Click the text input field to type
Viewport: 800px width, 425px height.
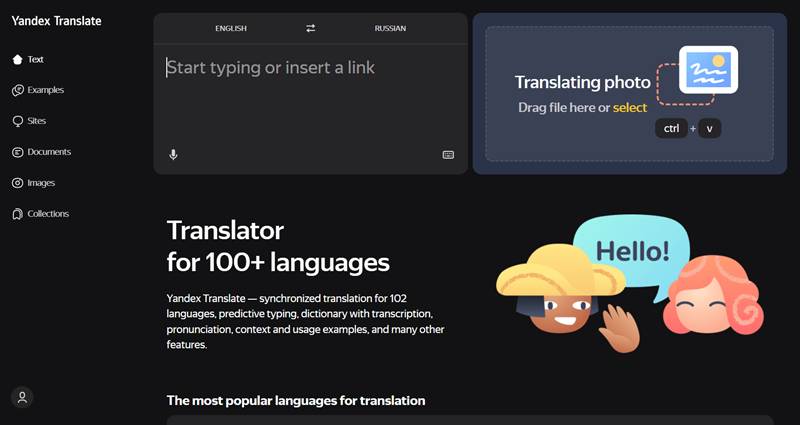click(x=310, y=94)
